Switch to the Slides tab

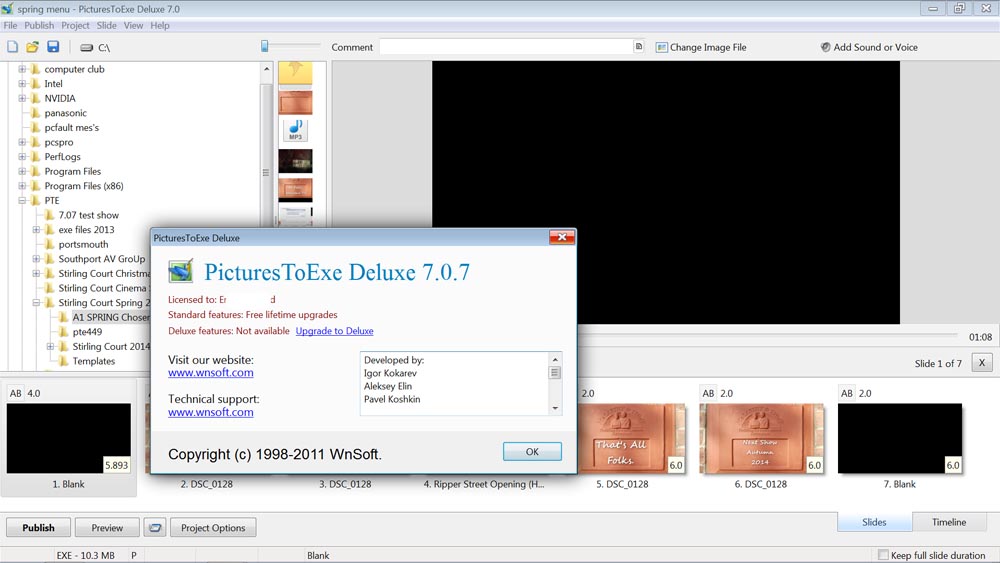(x=874, y=522)
